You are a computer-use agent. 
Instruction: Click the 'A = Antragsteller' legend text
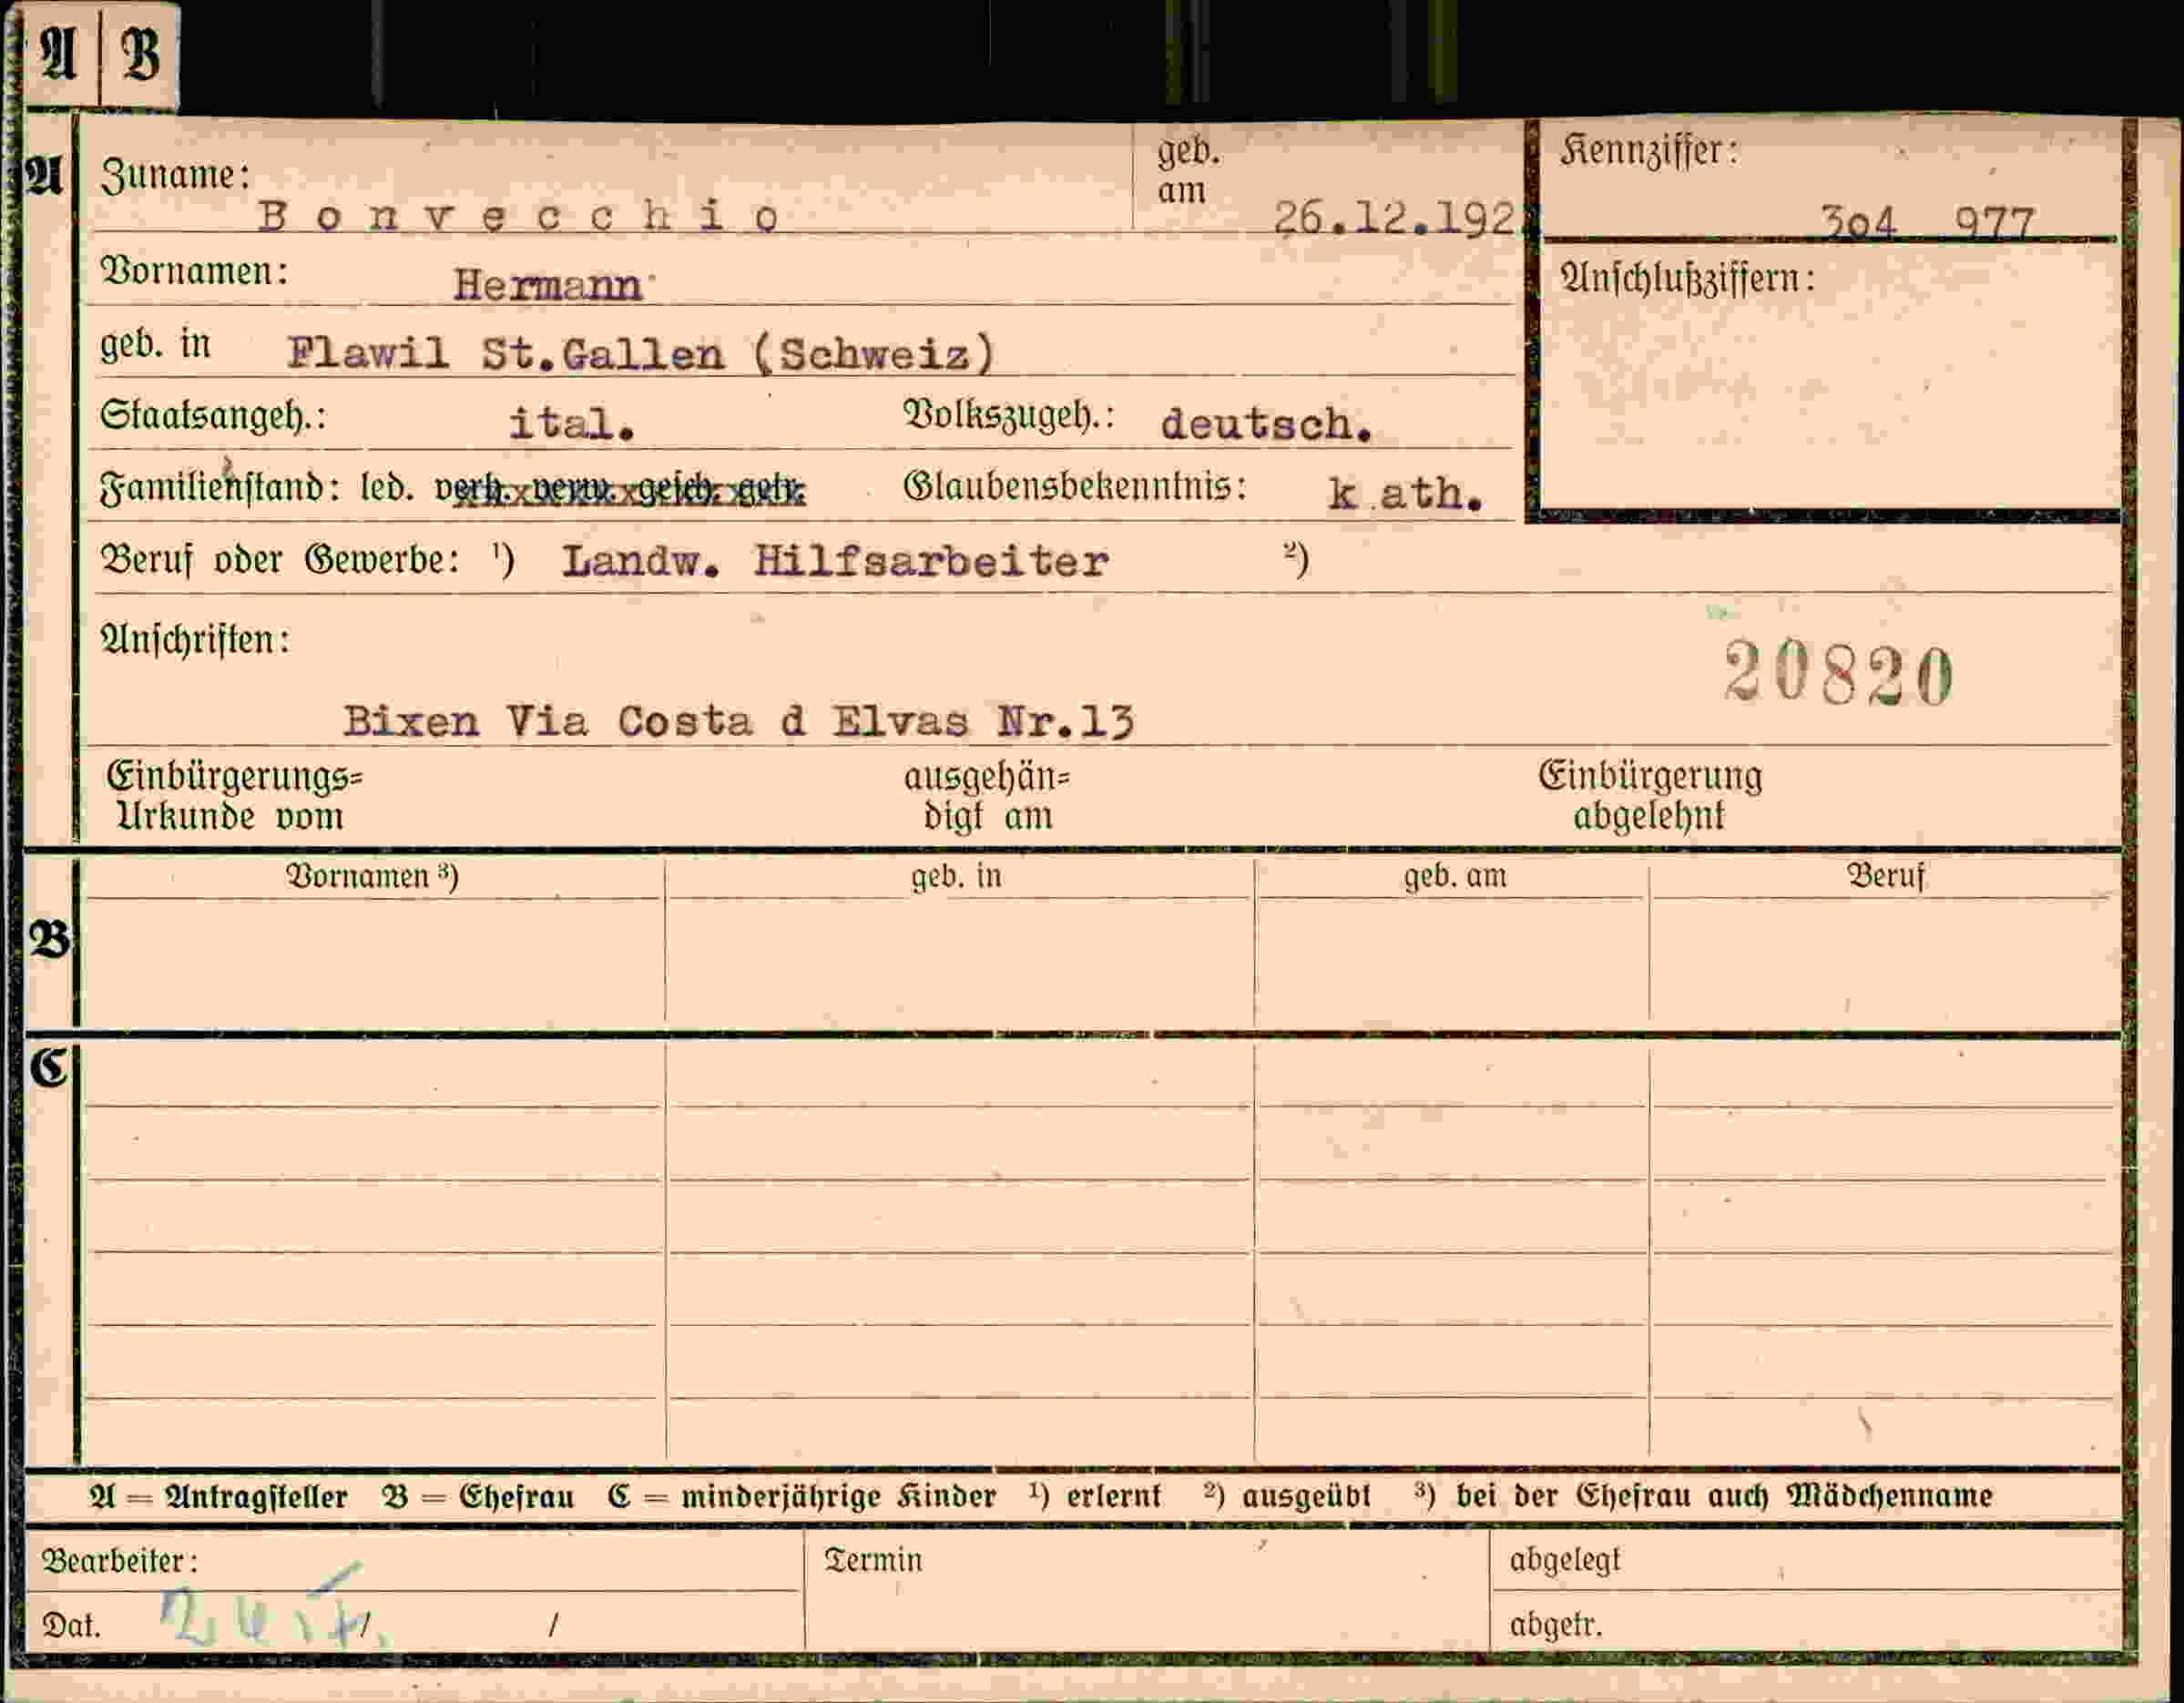pyautogui.click(x=218, y=1497)
